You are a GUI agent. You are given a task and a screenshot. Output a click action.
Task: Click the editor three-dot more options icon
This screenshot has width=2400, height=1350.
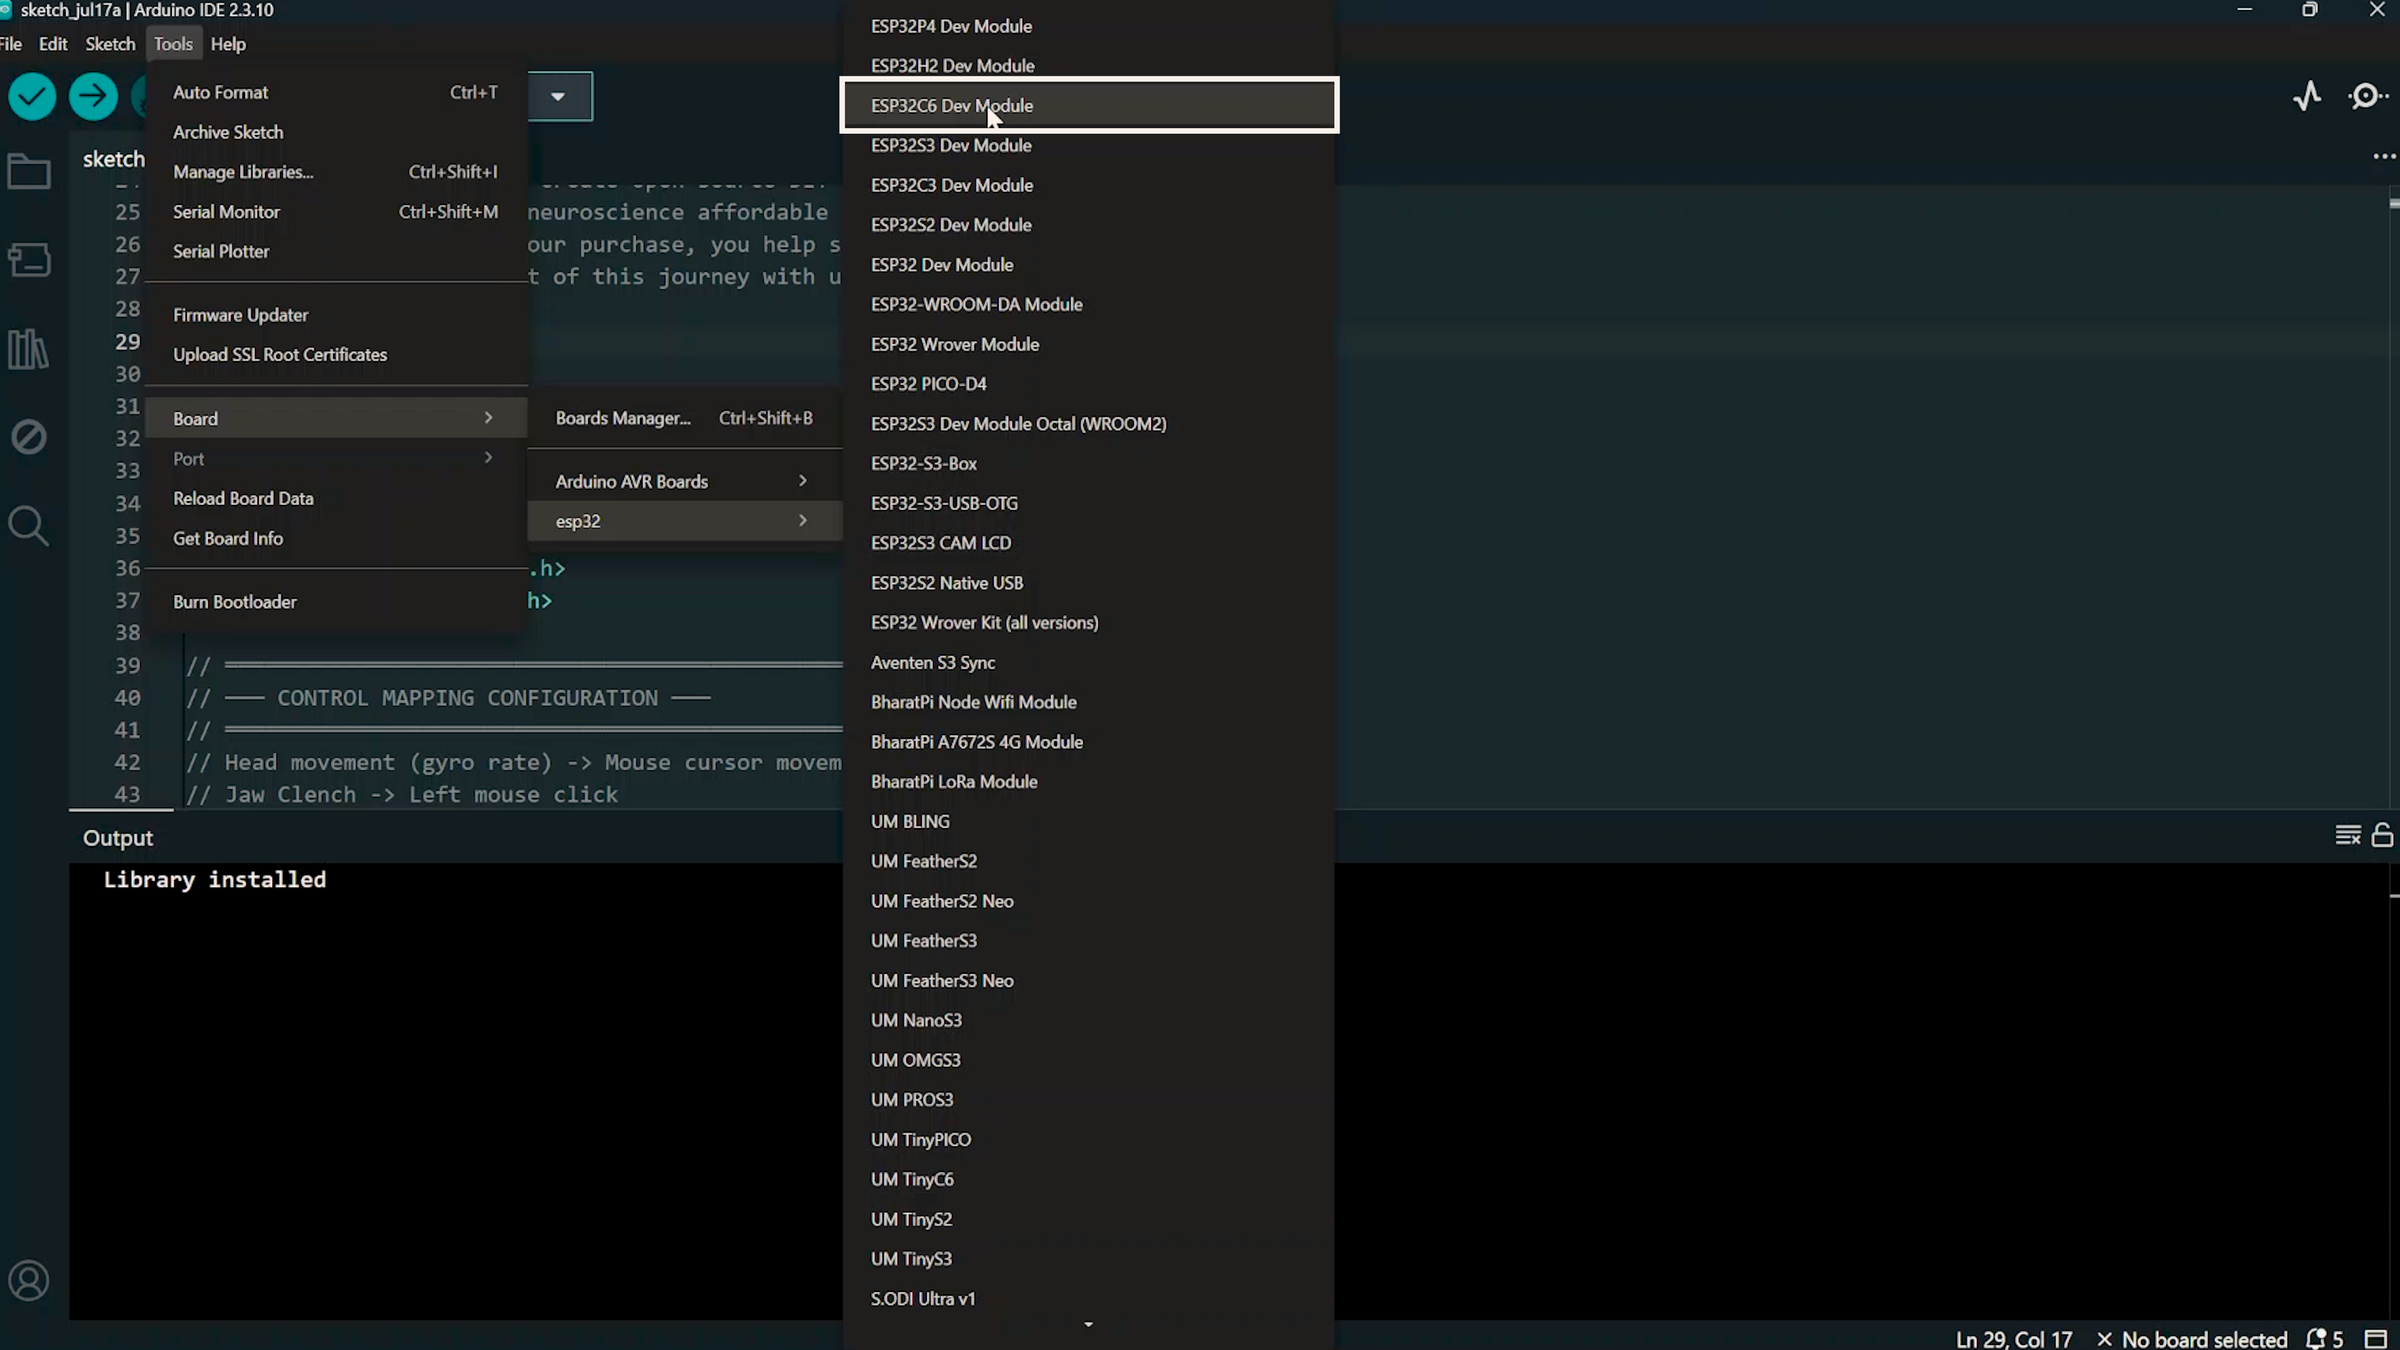click(x=2384, y=157)
